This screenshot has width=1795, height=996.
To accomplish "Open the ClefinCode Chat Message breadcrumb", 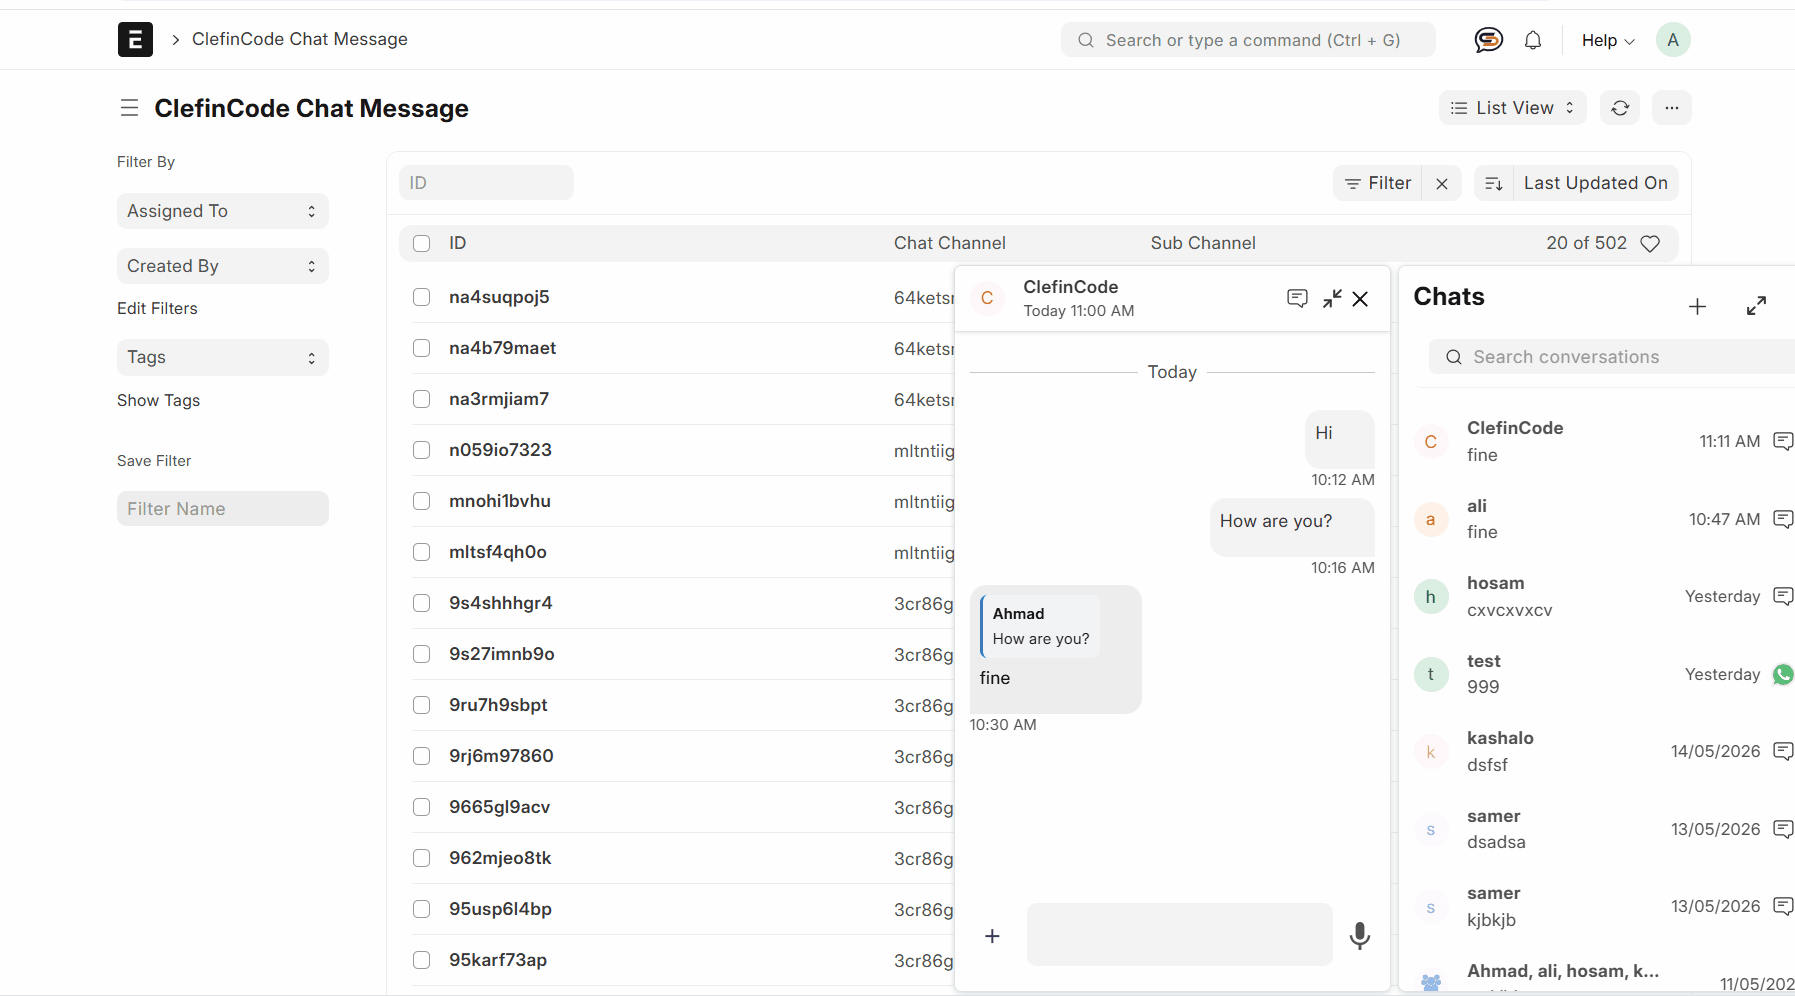I will [x=300, y=39].
